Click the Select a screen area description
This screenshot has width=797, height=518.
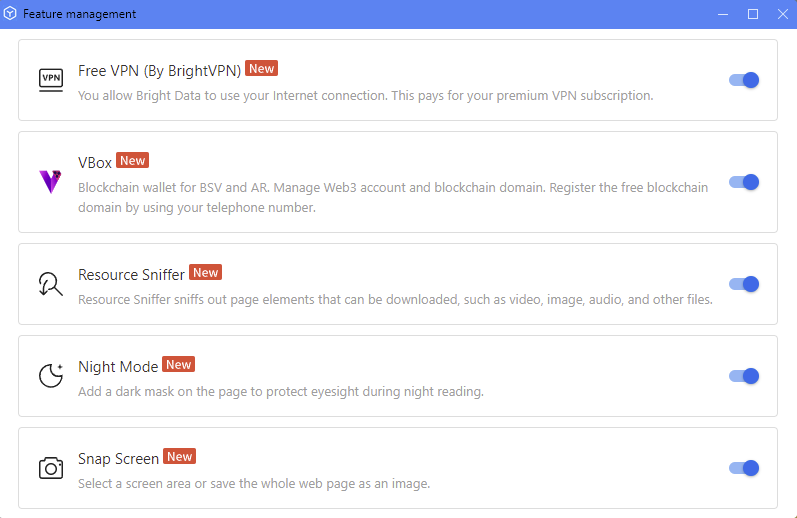click(x=254, y=483)
